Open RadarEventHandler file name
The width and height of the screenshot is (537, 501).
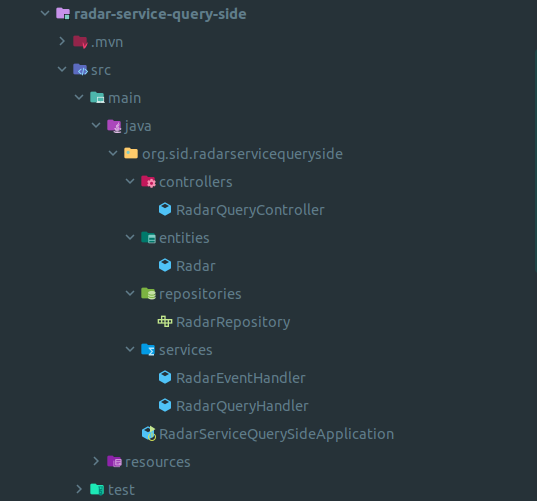[241, 378]
